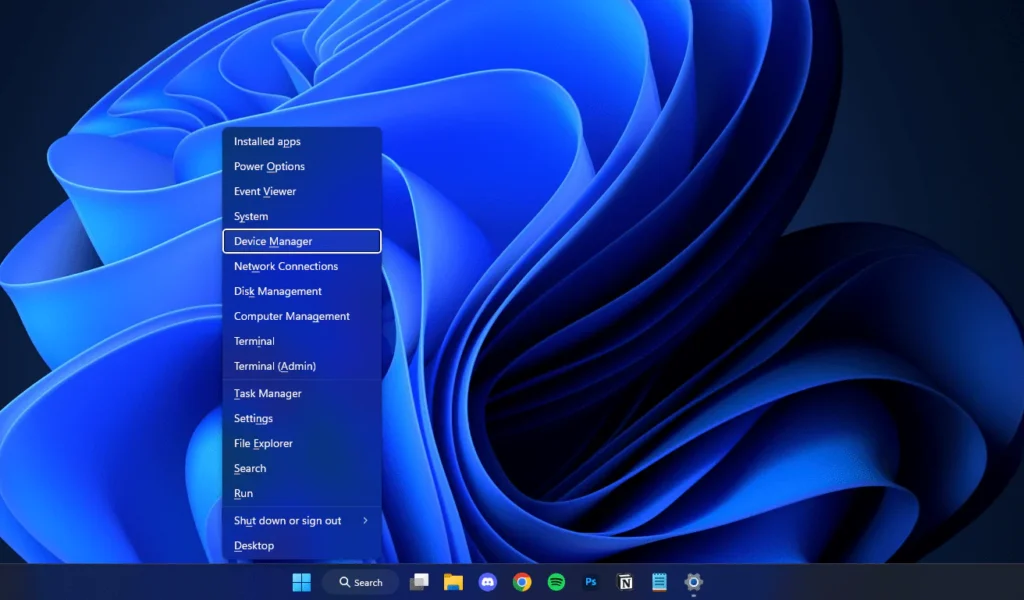
Task: Click the Settings gear taskbar icon
Action: 693,582
